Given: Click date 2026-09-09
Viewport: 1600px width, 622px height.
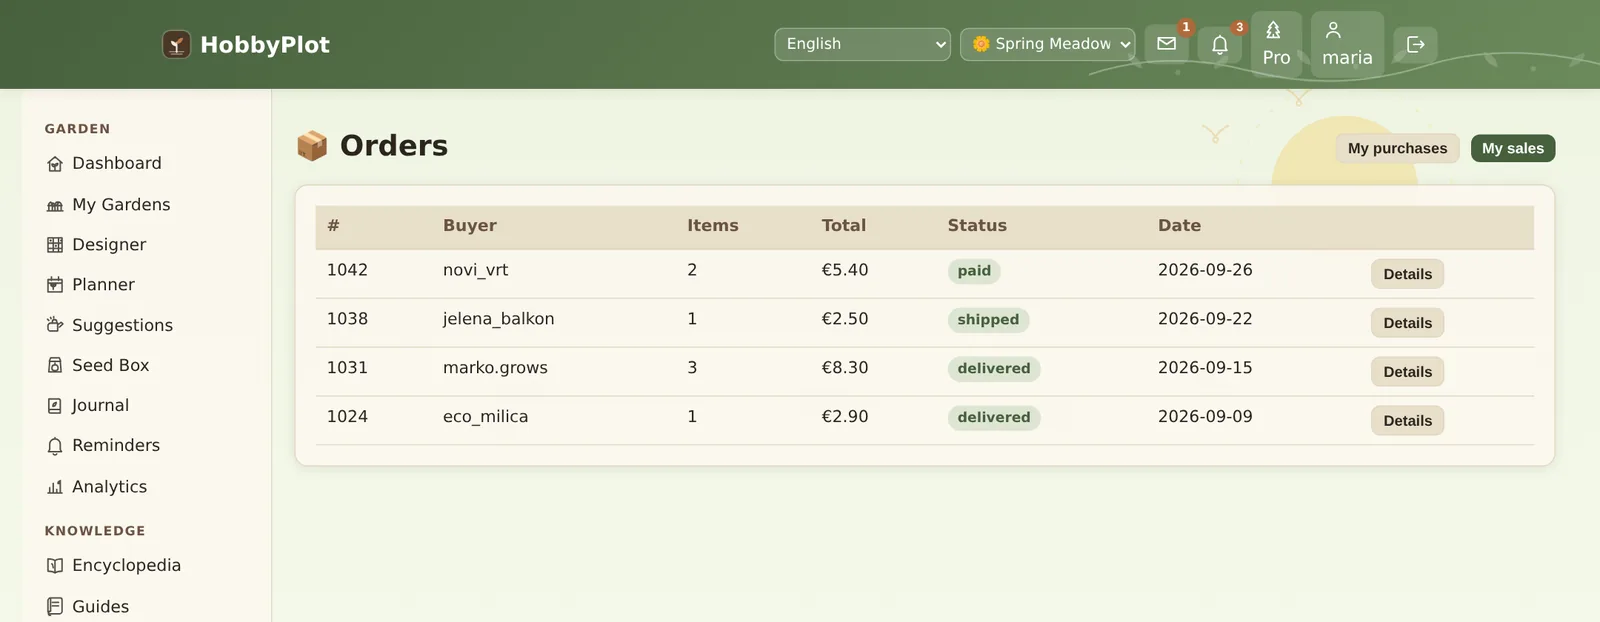Looking at the screenshot, I should tap(1205, 417).
